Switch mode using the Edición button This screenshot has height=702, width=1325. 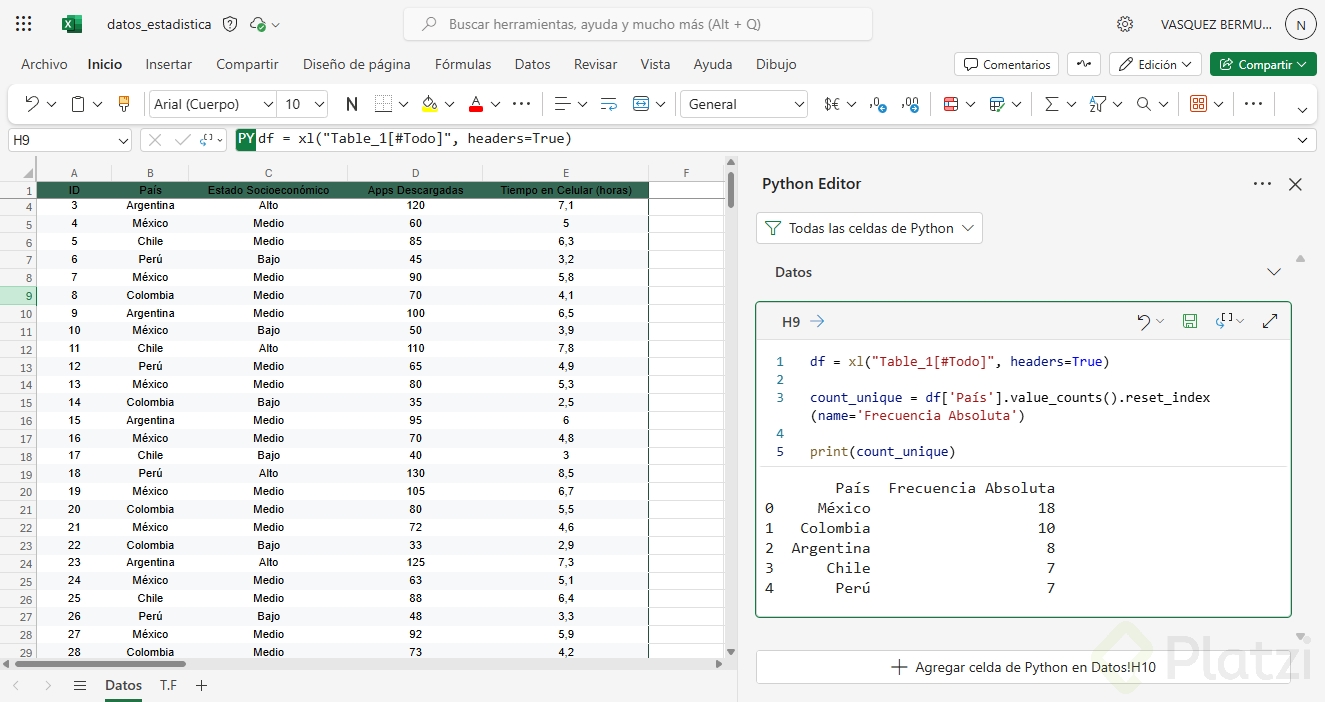1155,64
